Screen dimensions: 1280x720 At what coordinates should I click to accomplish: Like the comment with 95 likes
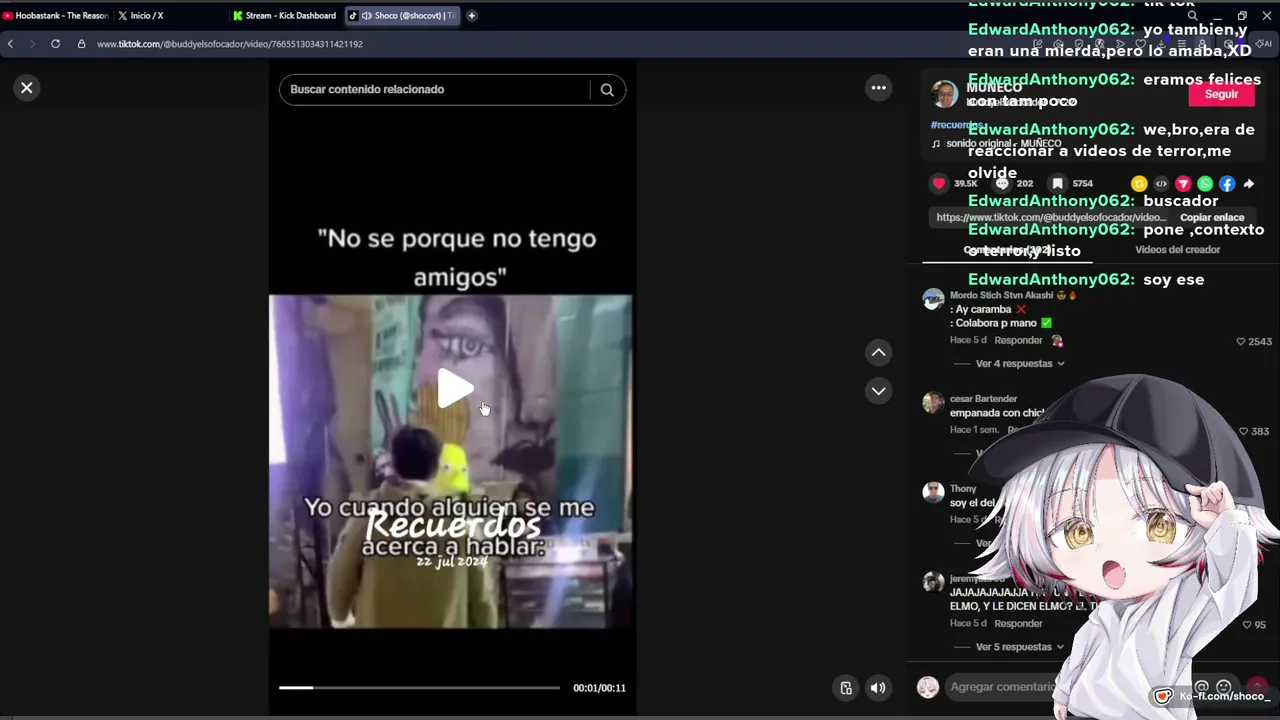[1247, 625]
